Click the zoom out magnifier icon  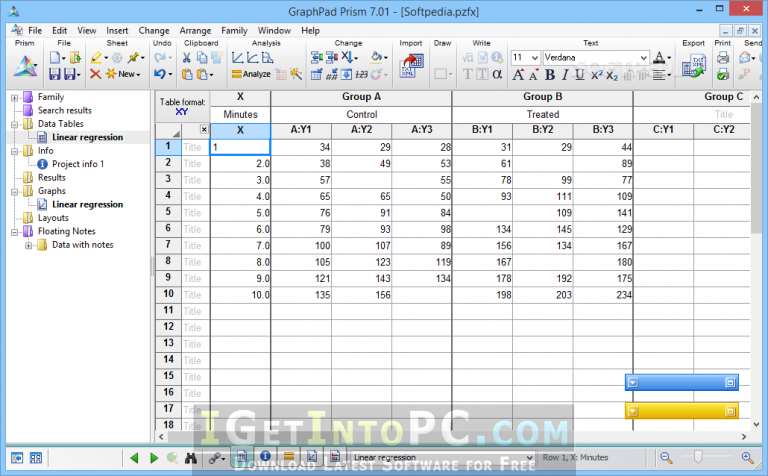(666, 458)
